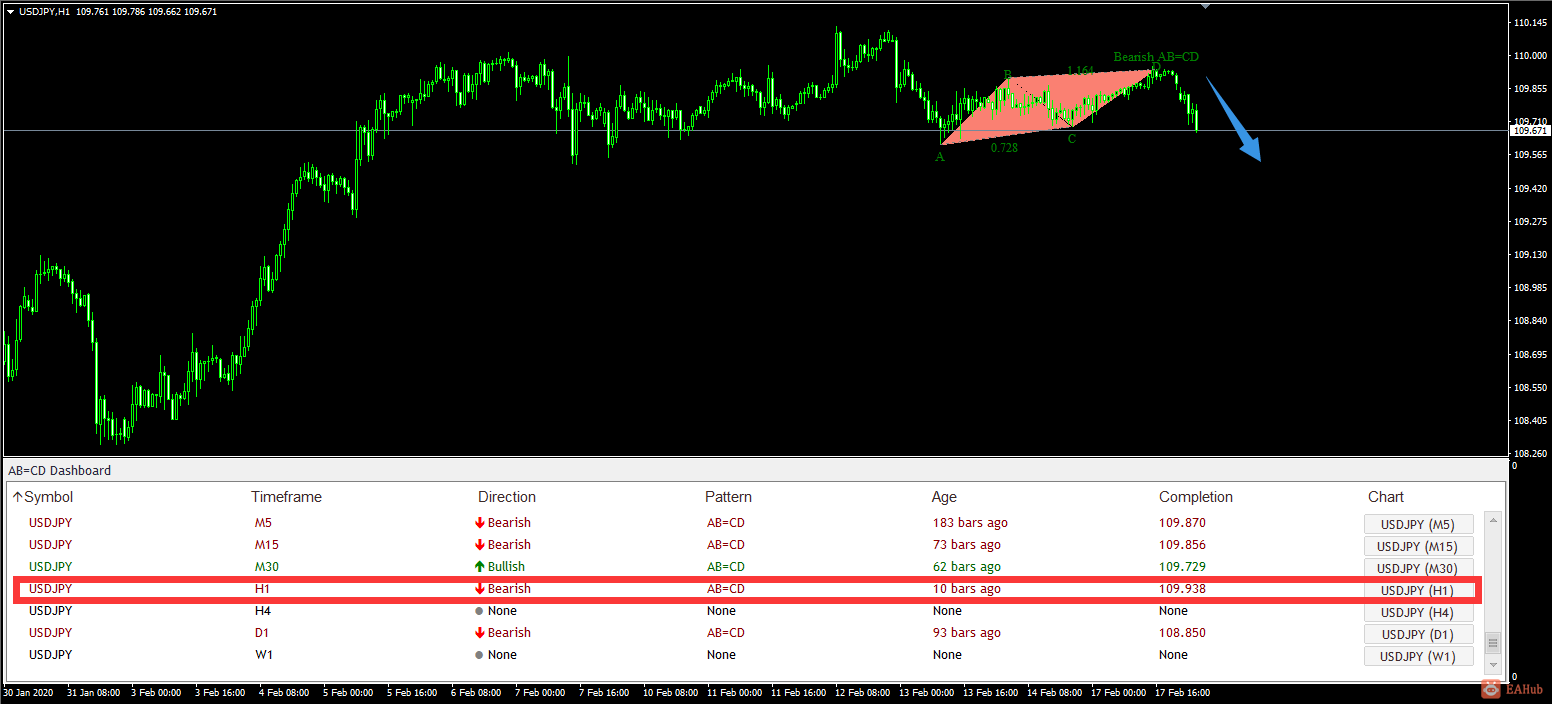This screenshot has width=1552, height=704.
Task: Select 'M15' in the Timeframe column
Action: tap(267, 545)
